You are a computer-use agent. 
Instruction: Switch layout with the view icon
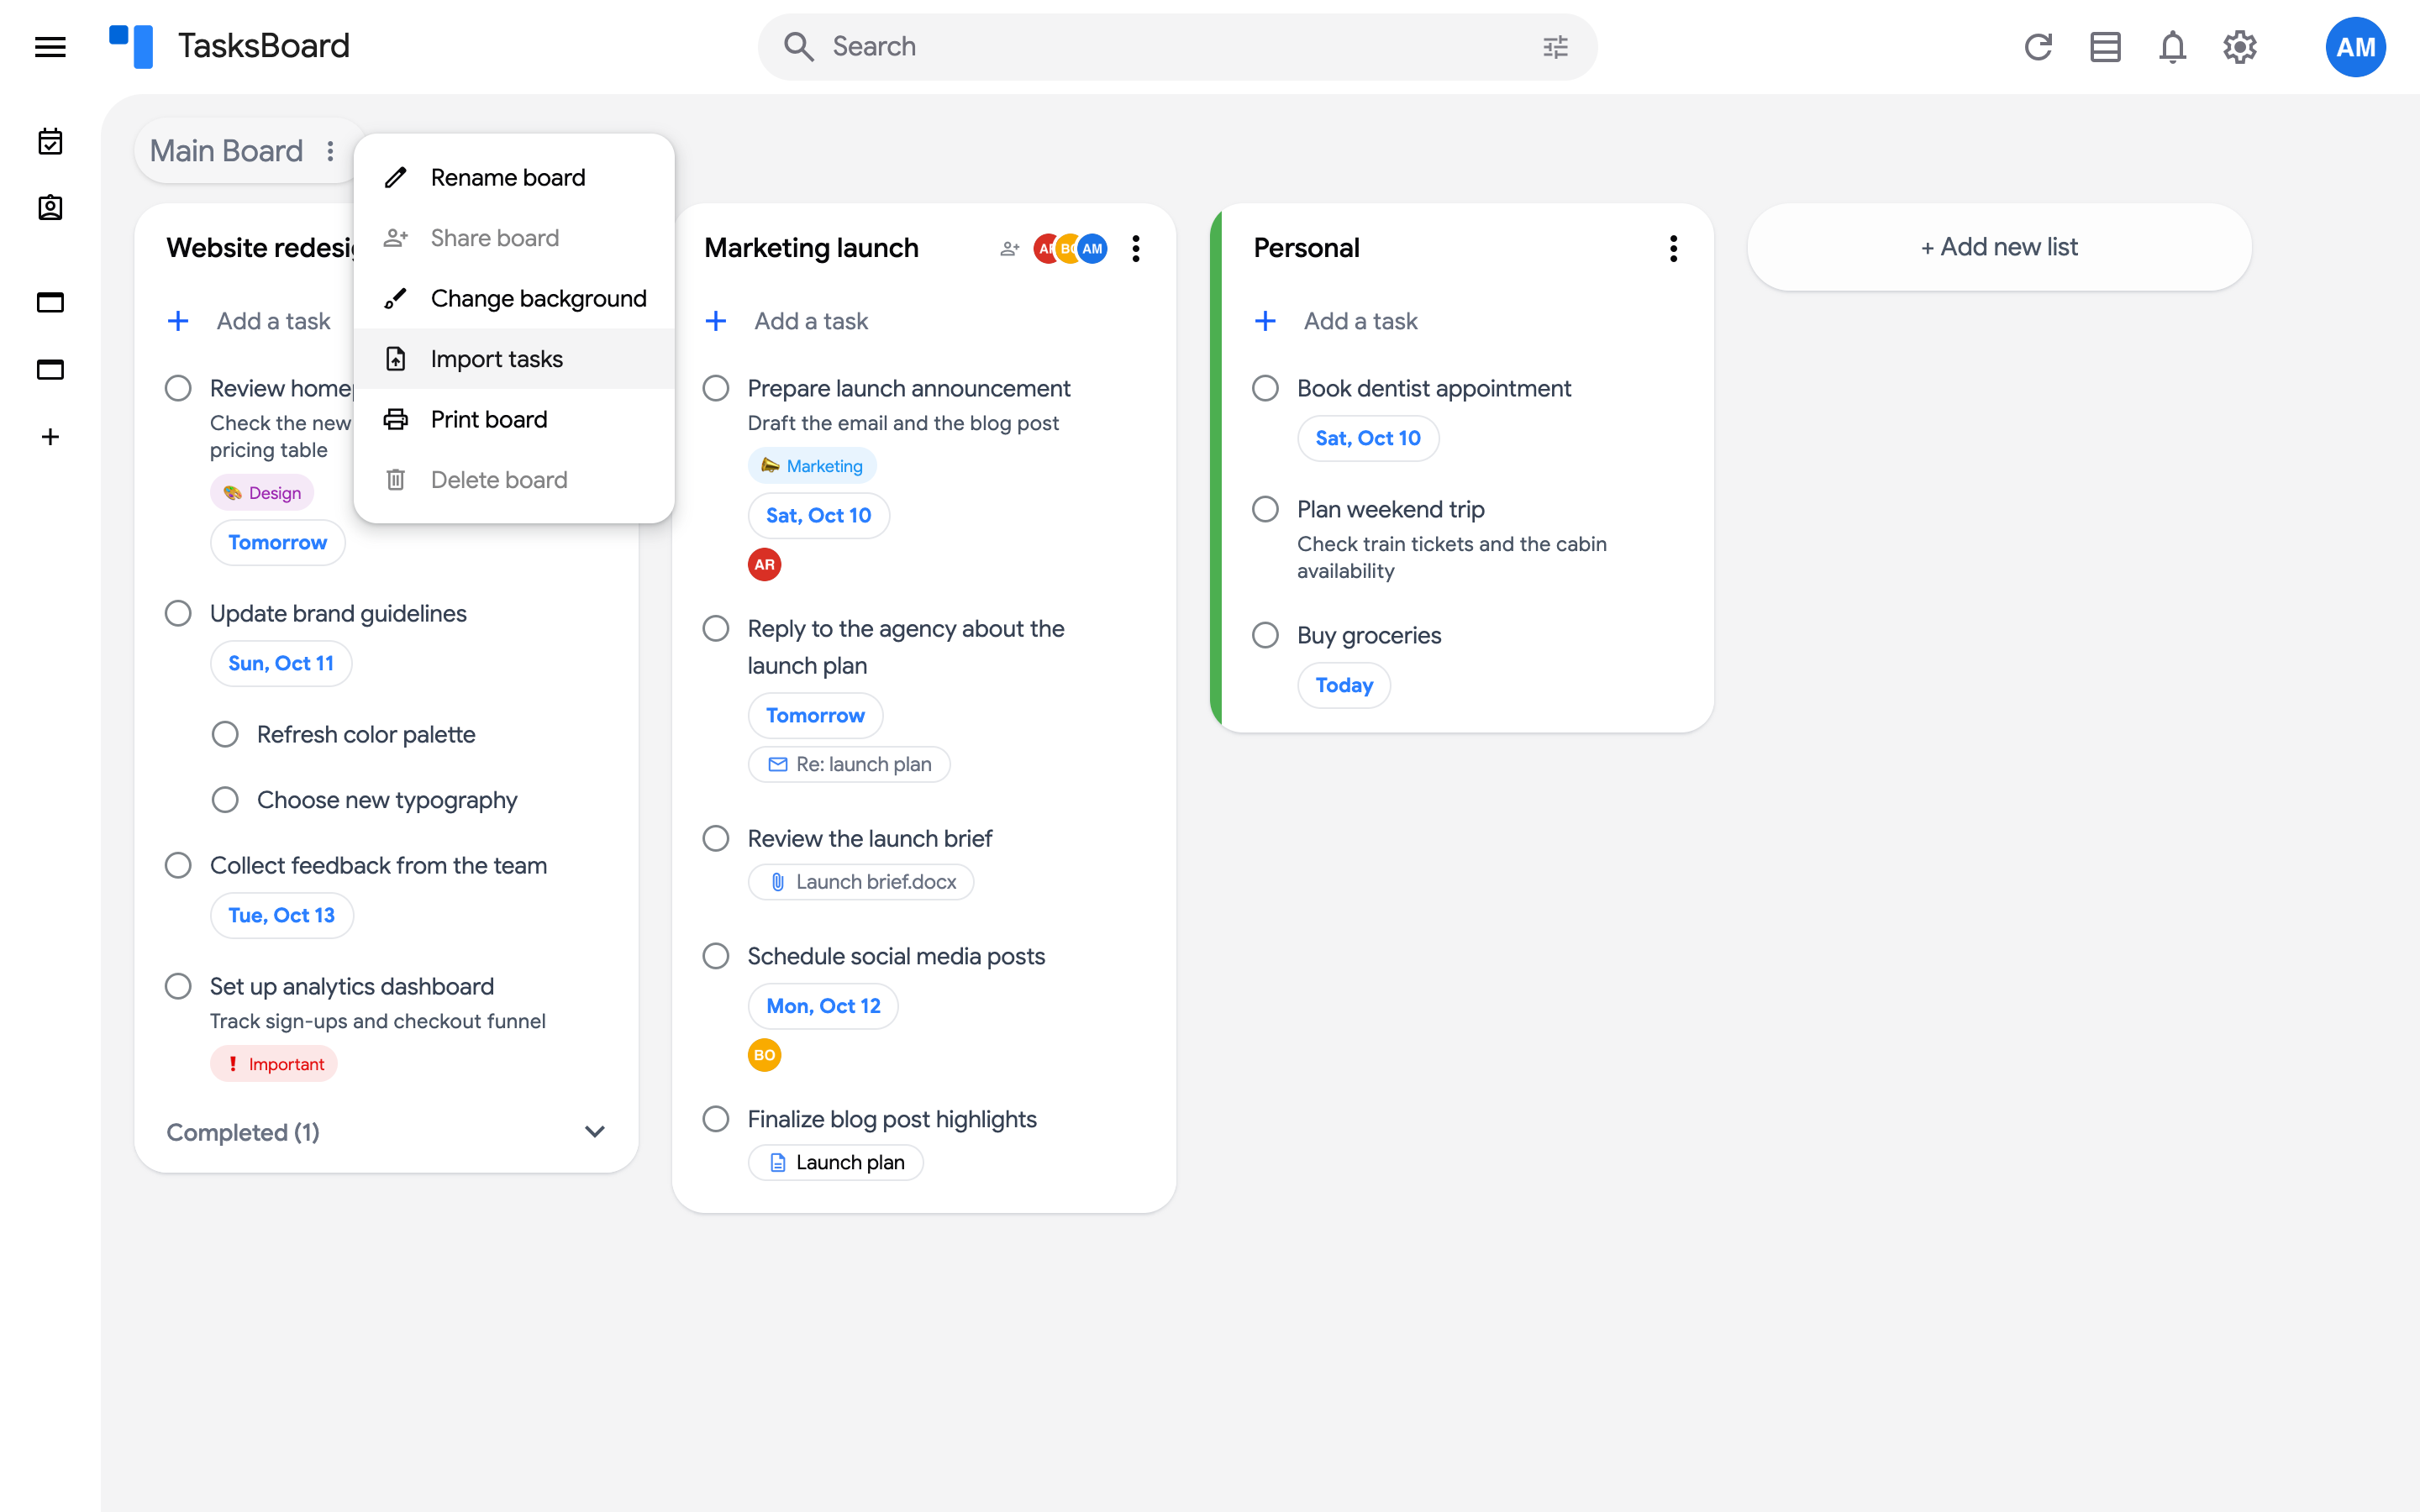(x=2105, y=46)
